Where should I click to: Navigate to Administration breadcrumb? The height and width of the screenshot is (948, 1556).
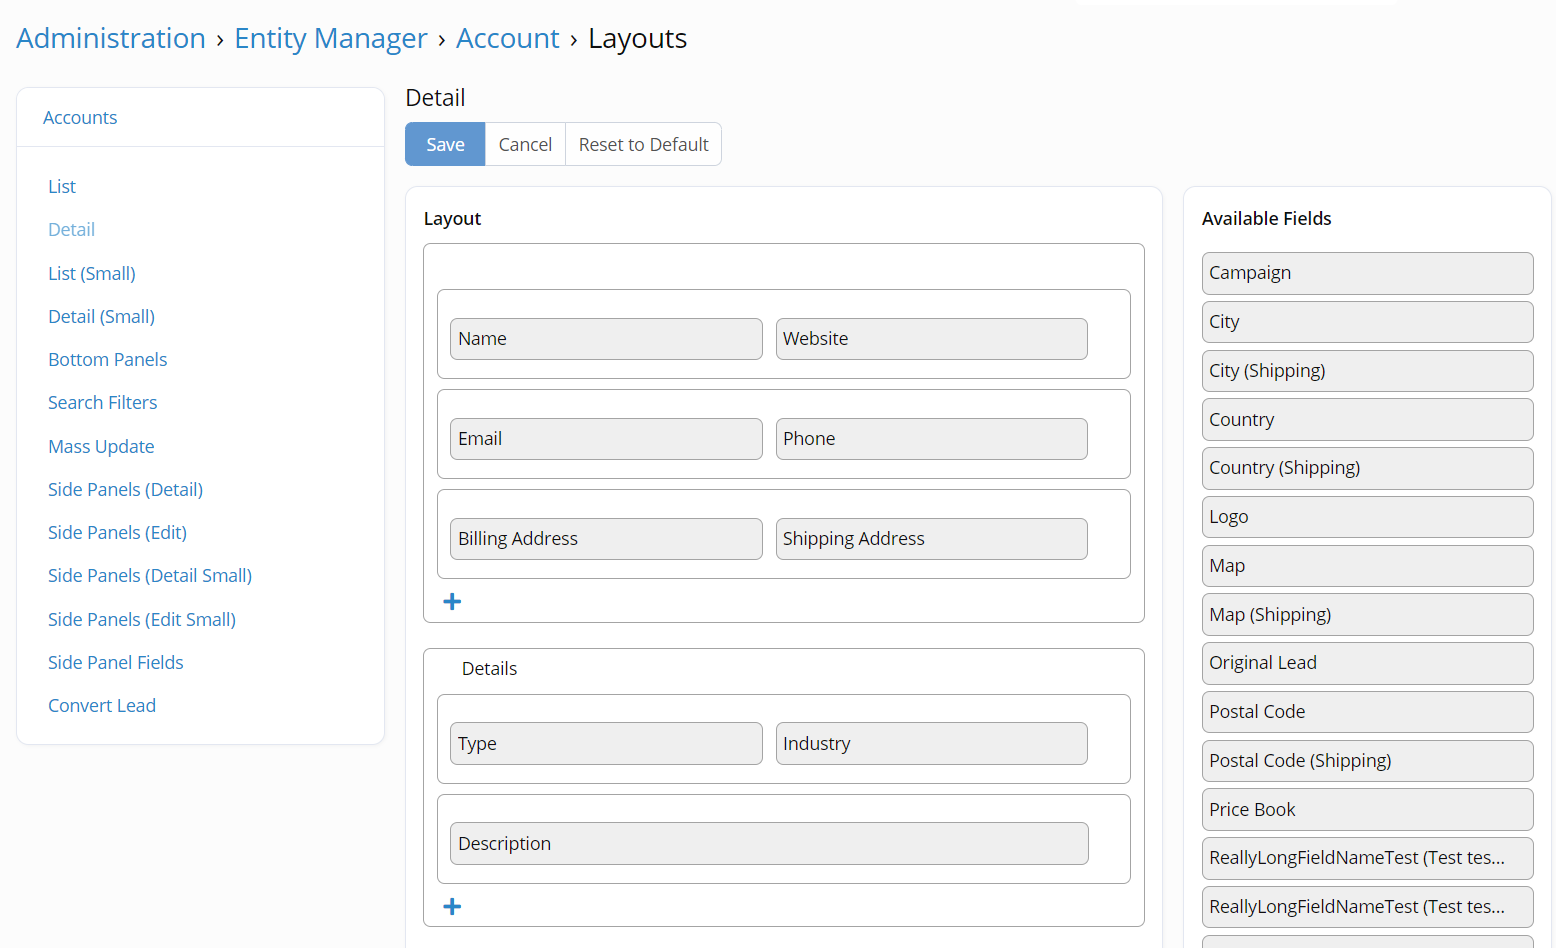coord(111,38)
